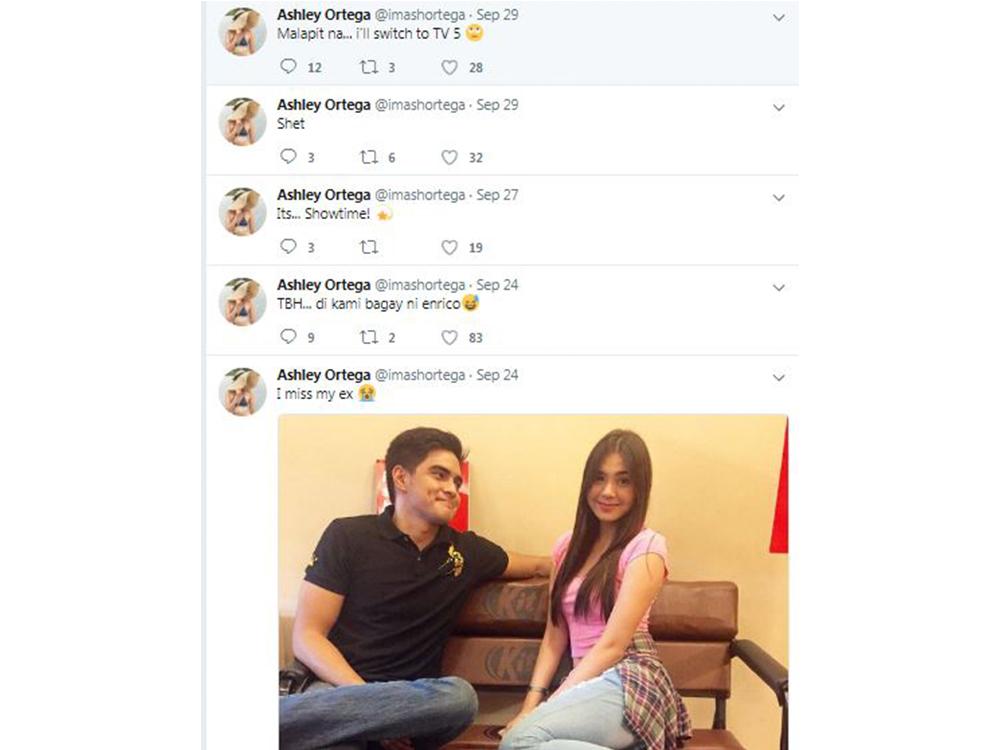Image resolution: width=1000 pixels, height=750 pixels.
Task: Expand the menu arrow on "Its... Showtime!" tweet
Action: (779, 198)
